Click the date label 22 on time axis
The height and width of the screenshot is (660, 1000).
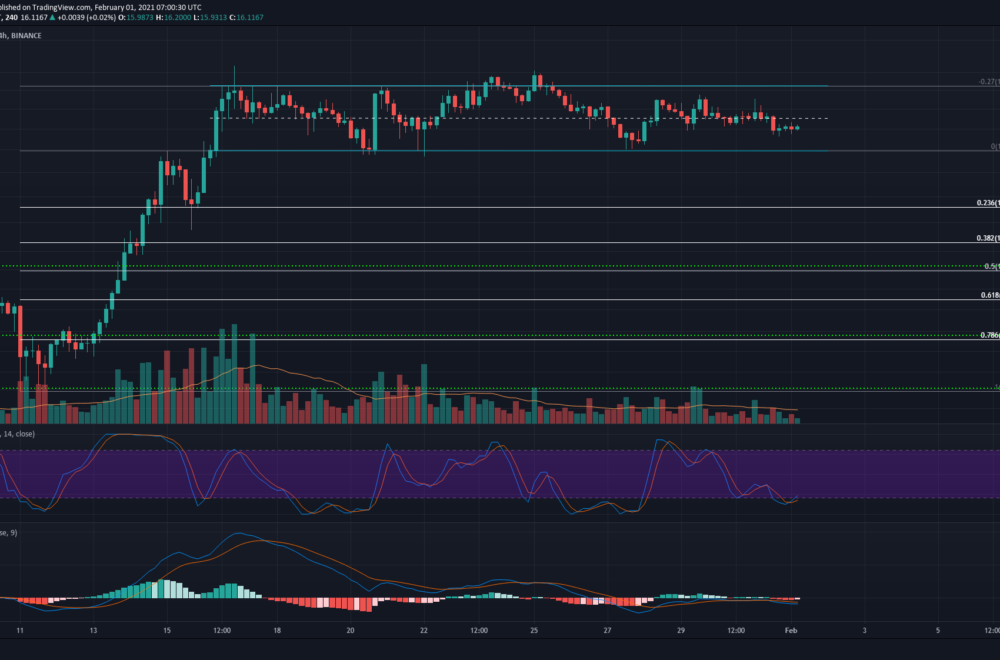(424, 630)
